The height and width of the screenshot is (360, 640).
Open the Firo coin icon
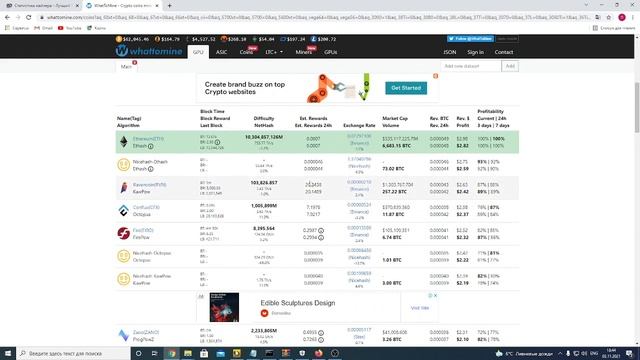coord(124,233)
